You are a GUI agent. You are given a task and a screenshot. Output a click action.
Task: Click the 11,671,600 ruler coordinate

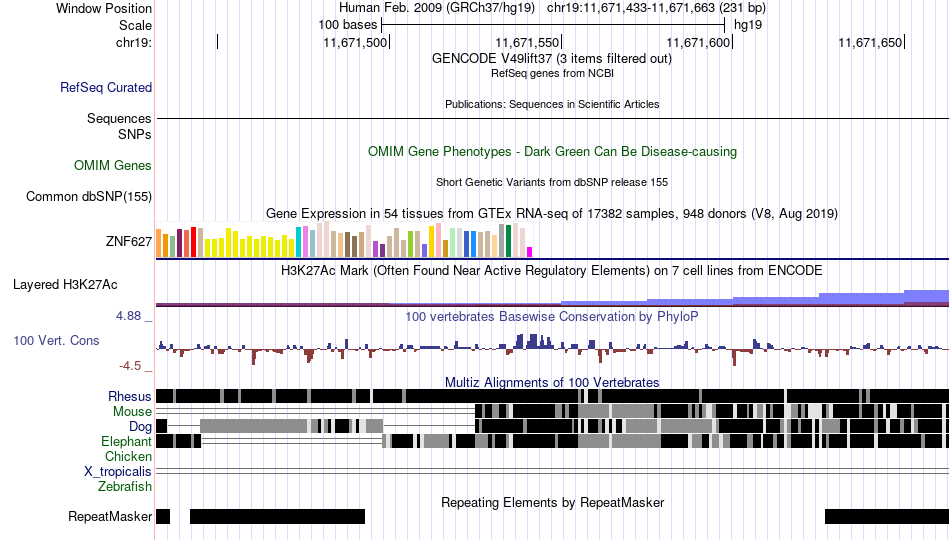pos(699,42)
